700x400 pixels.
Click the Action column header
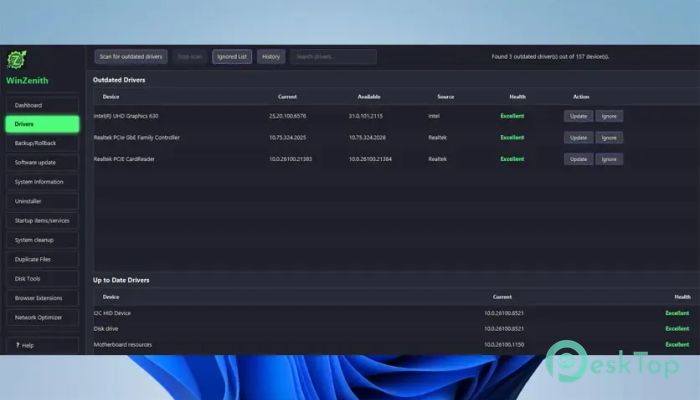581,97
